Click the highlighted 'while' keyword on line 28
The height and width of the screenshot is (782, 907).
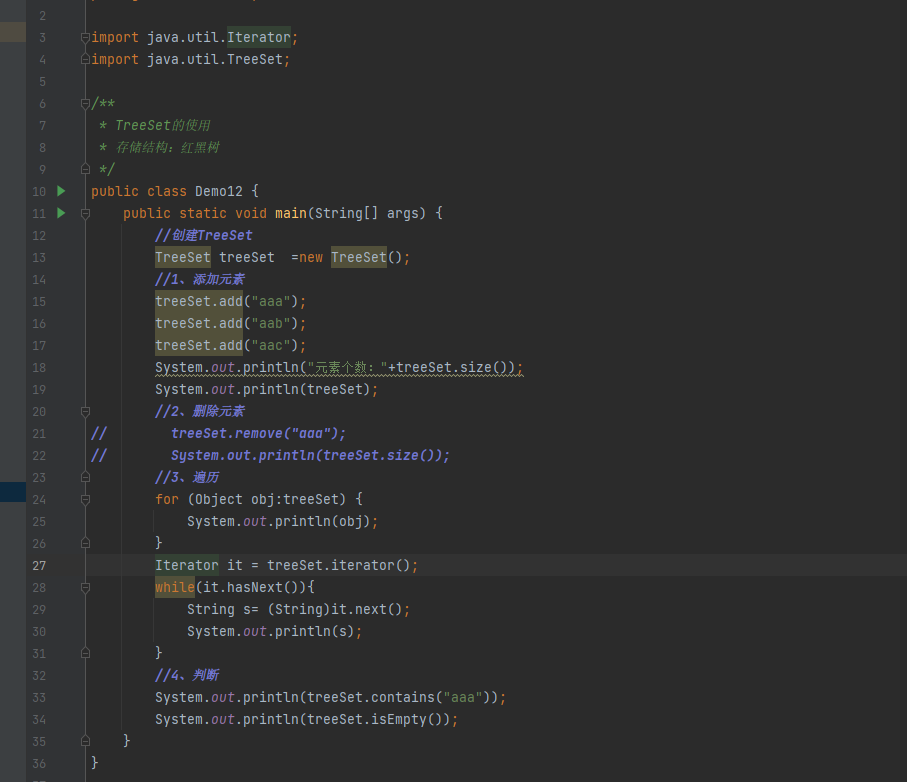tap(175, 587)
